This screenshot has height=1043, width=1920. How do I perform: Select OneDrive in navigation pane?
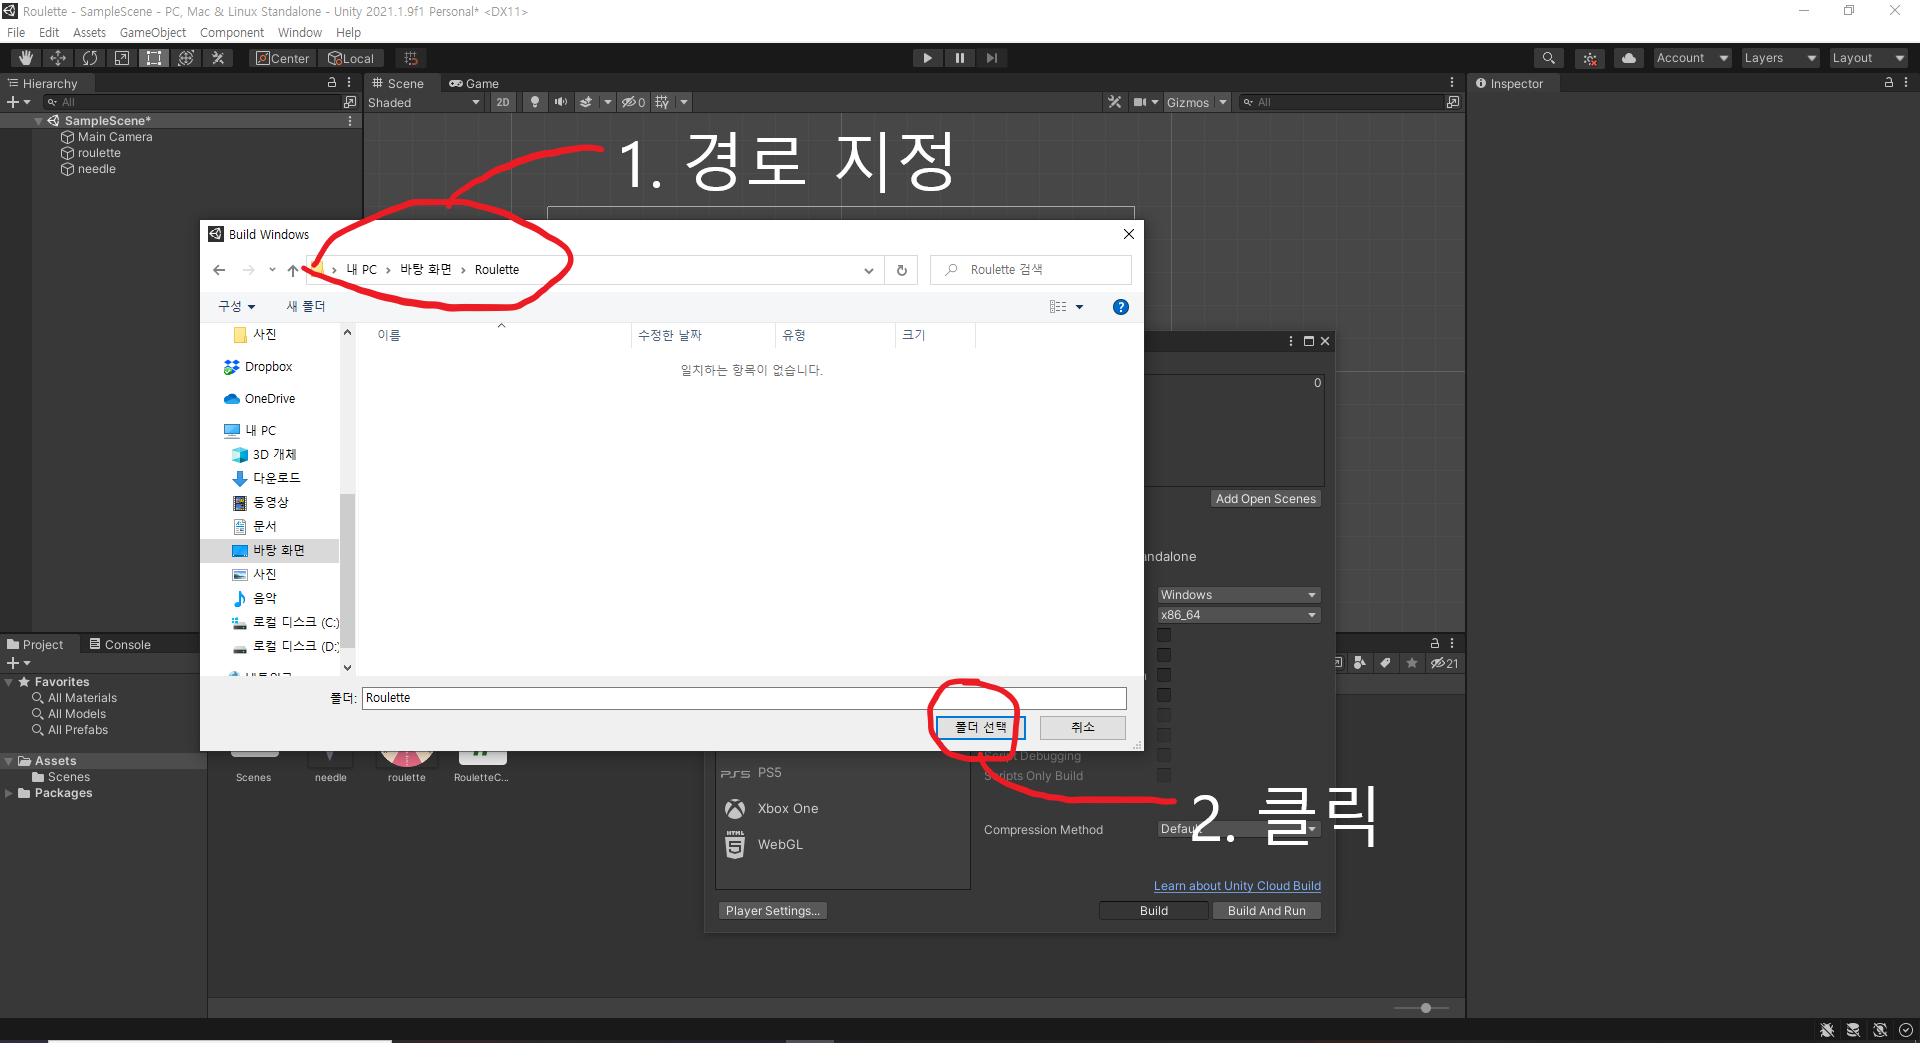pos(269,399)
